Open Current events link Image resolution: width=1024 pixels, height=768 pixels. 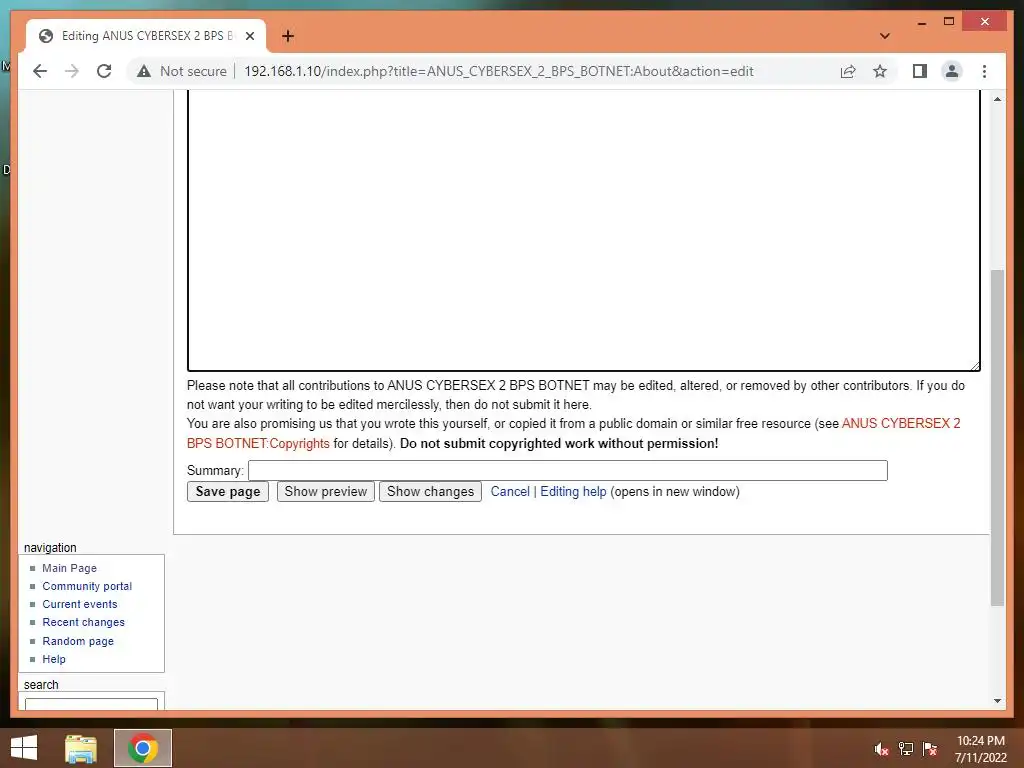pos(80,604)
